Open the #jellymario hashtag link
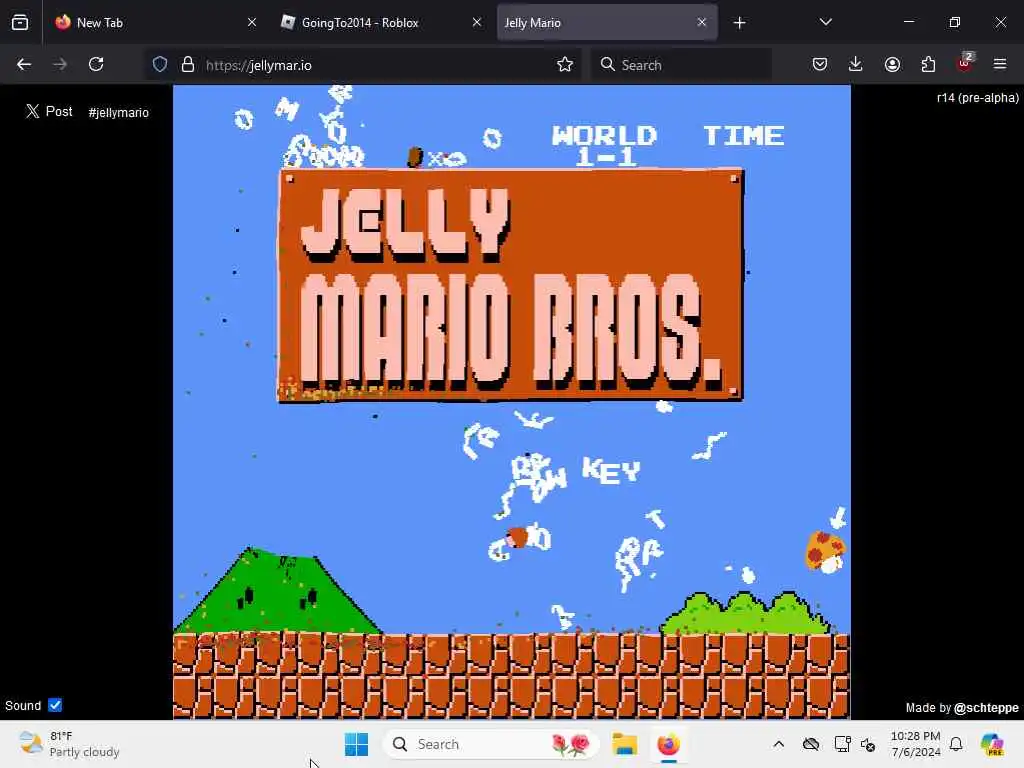This screenshot has width=1024, height=768. pyautogui.click(x=118, y=112)
